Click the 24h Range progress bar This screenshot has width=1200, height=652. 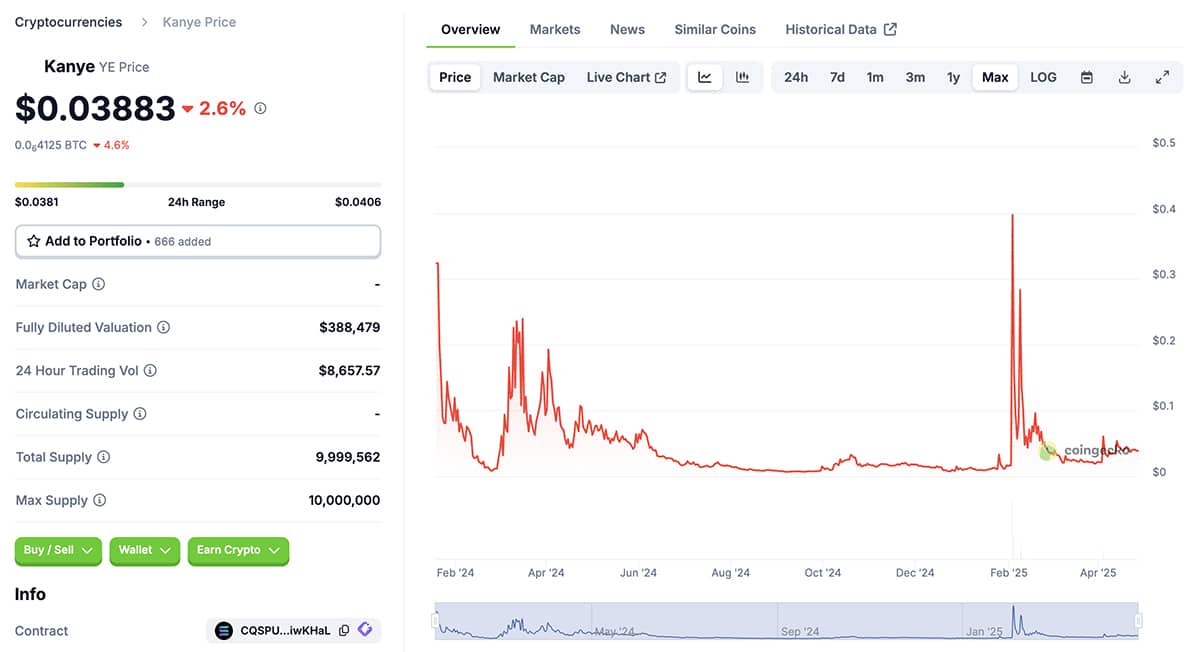(x=198, y=184)
